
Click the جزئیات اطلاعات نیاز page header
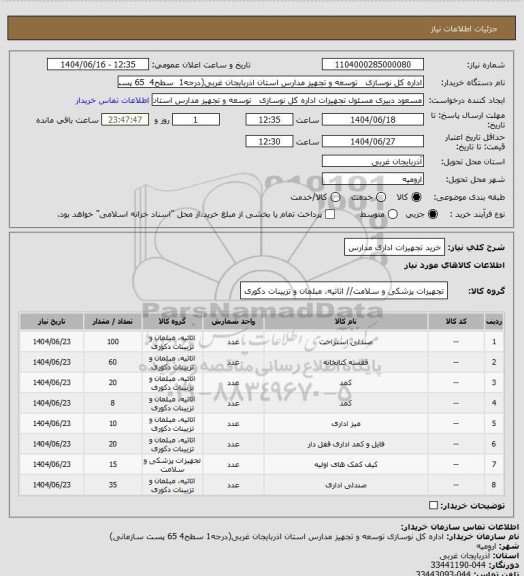click(x=464, y=29)
